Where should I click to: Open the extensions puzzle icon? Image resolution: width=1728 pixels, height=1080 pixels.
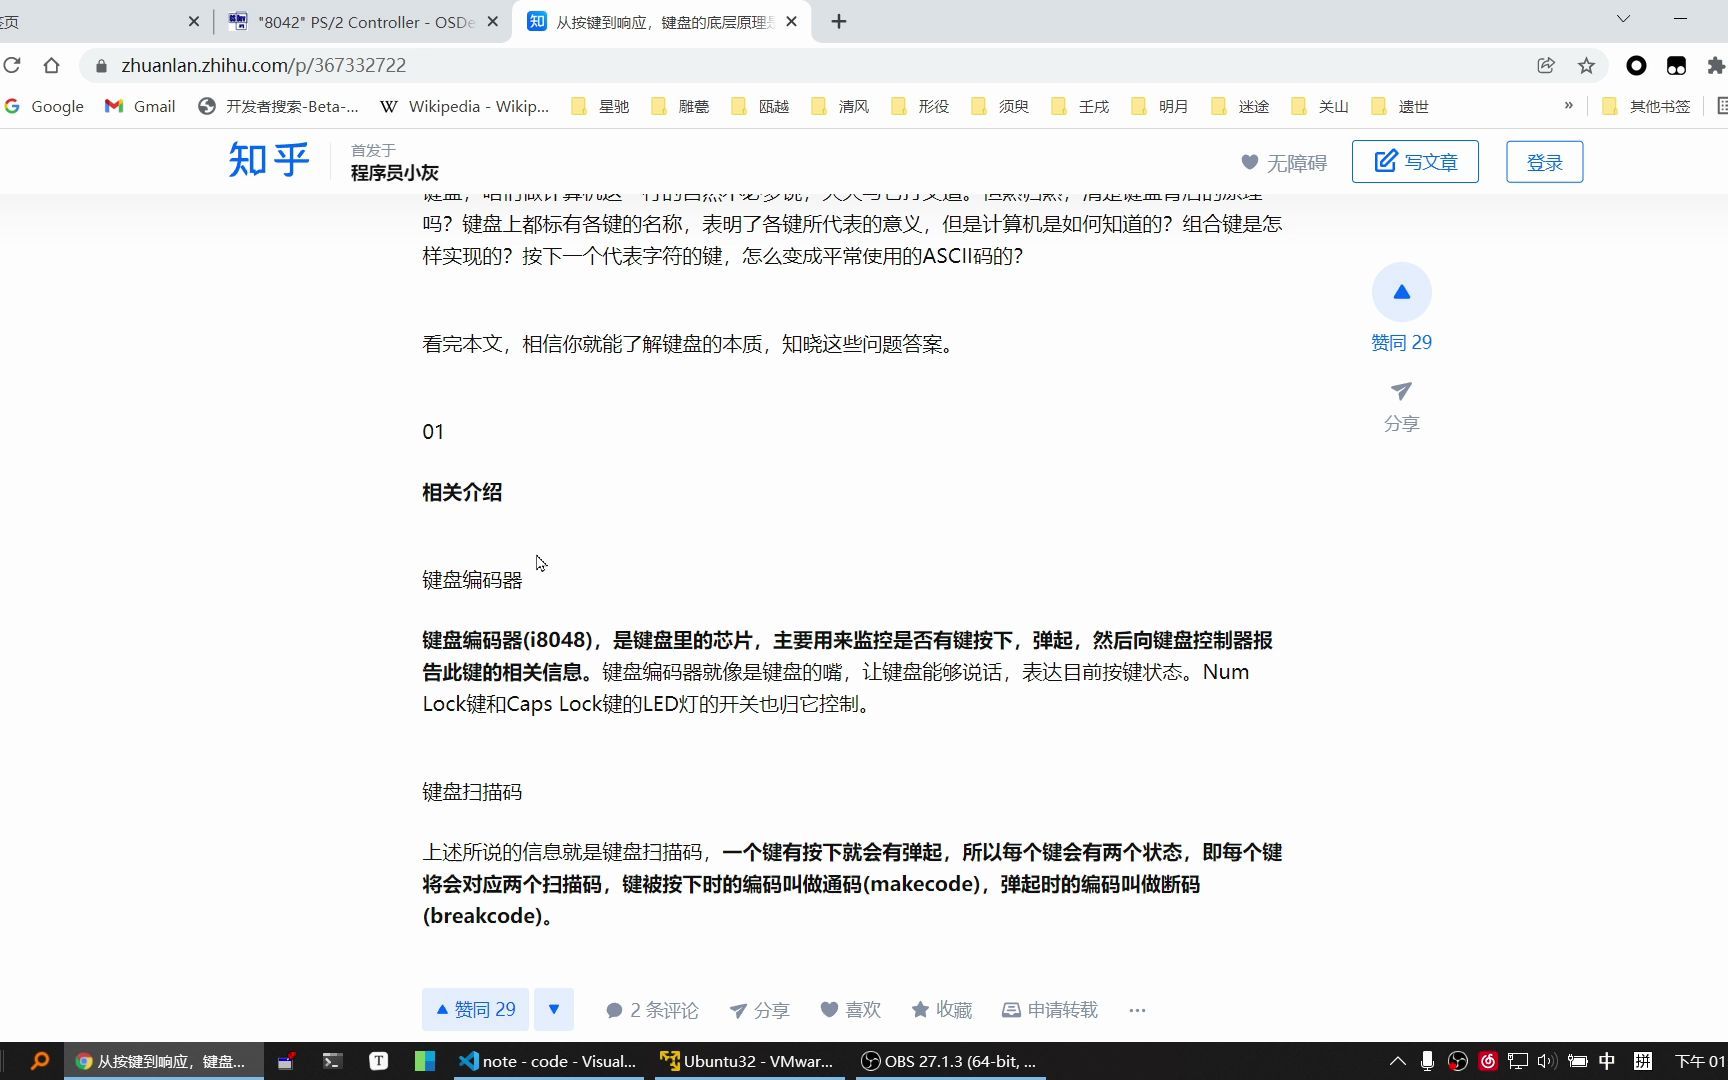(1716, 65)
